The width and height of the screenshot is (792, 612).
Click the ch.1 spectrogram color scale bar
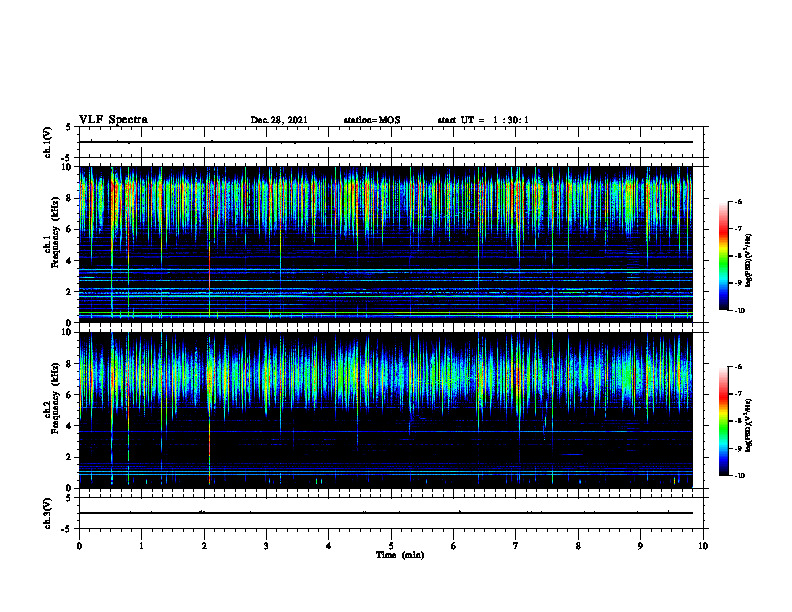(x=723, y=256)
